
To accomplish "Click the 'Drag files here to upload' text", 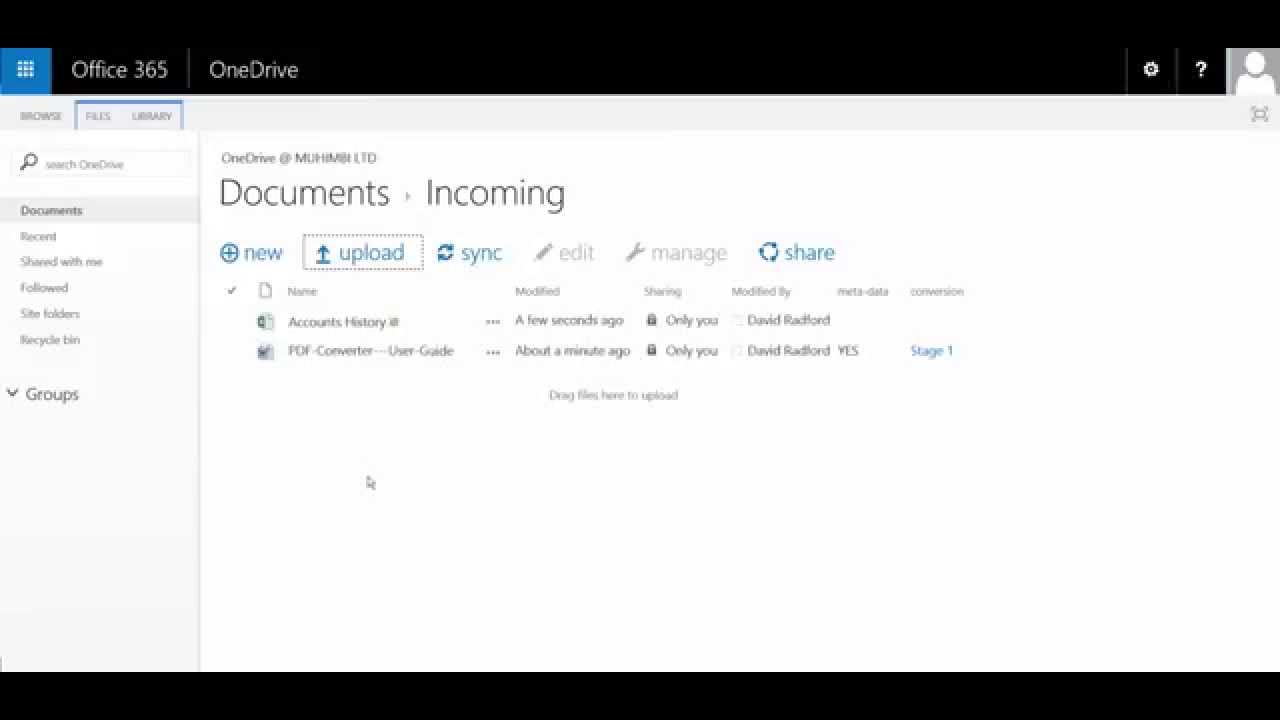I will click(x=613, y=395).
